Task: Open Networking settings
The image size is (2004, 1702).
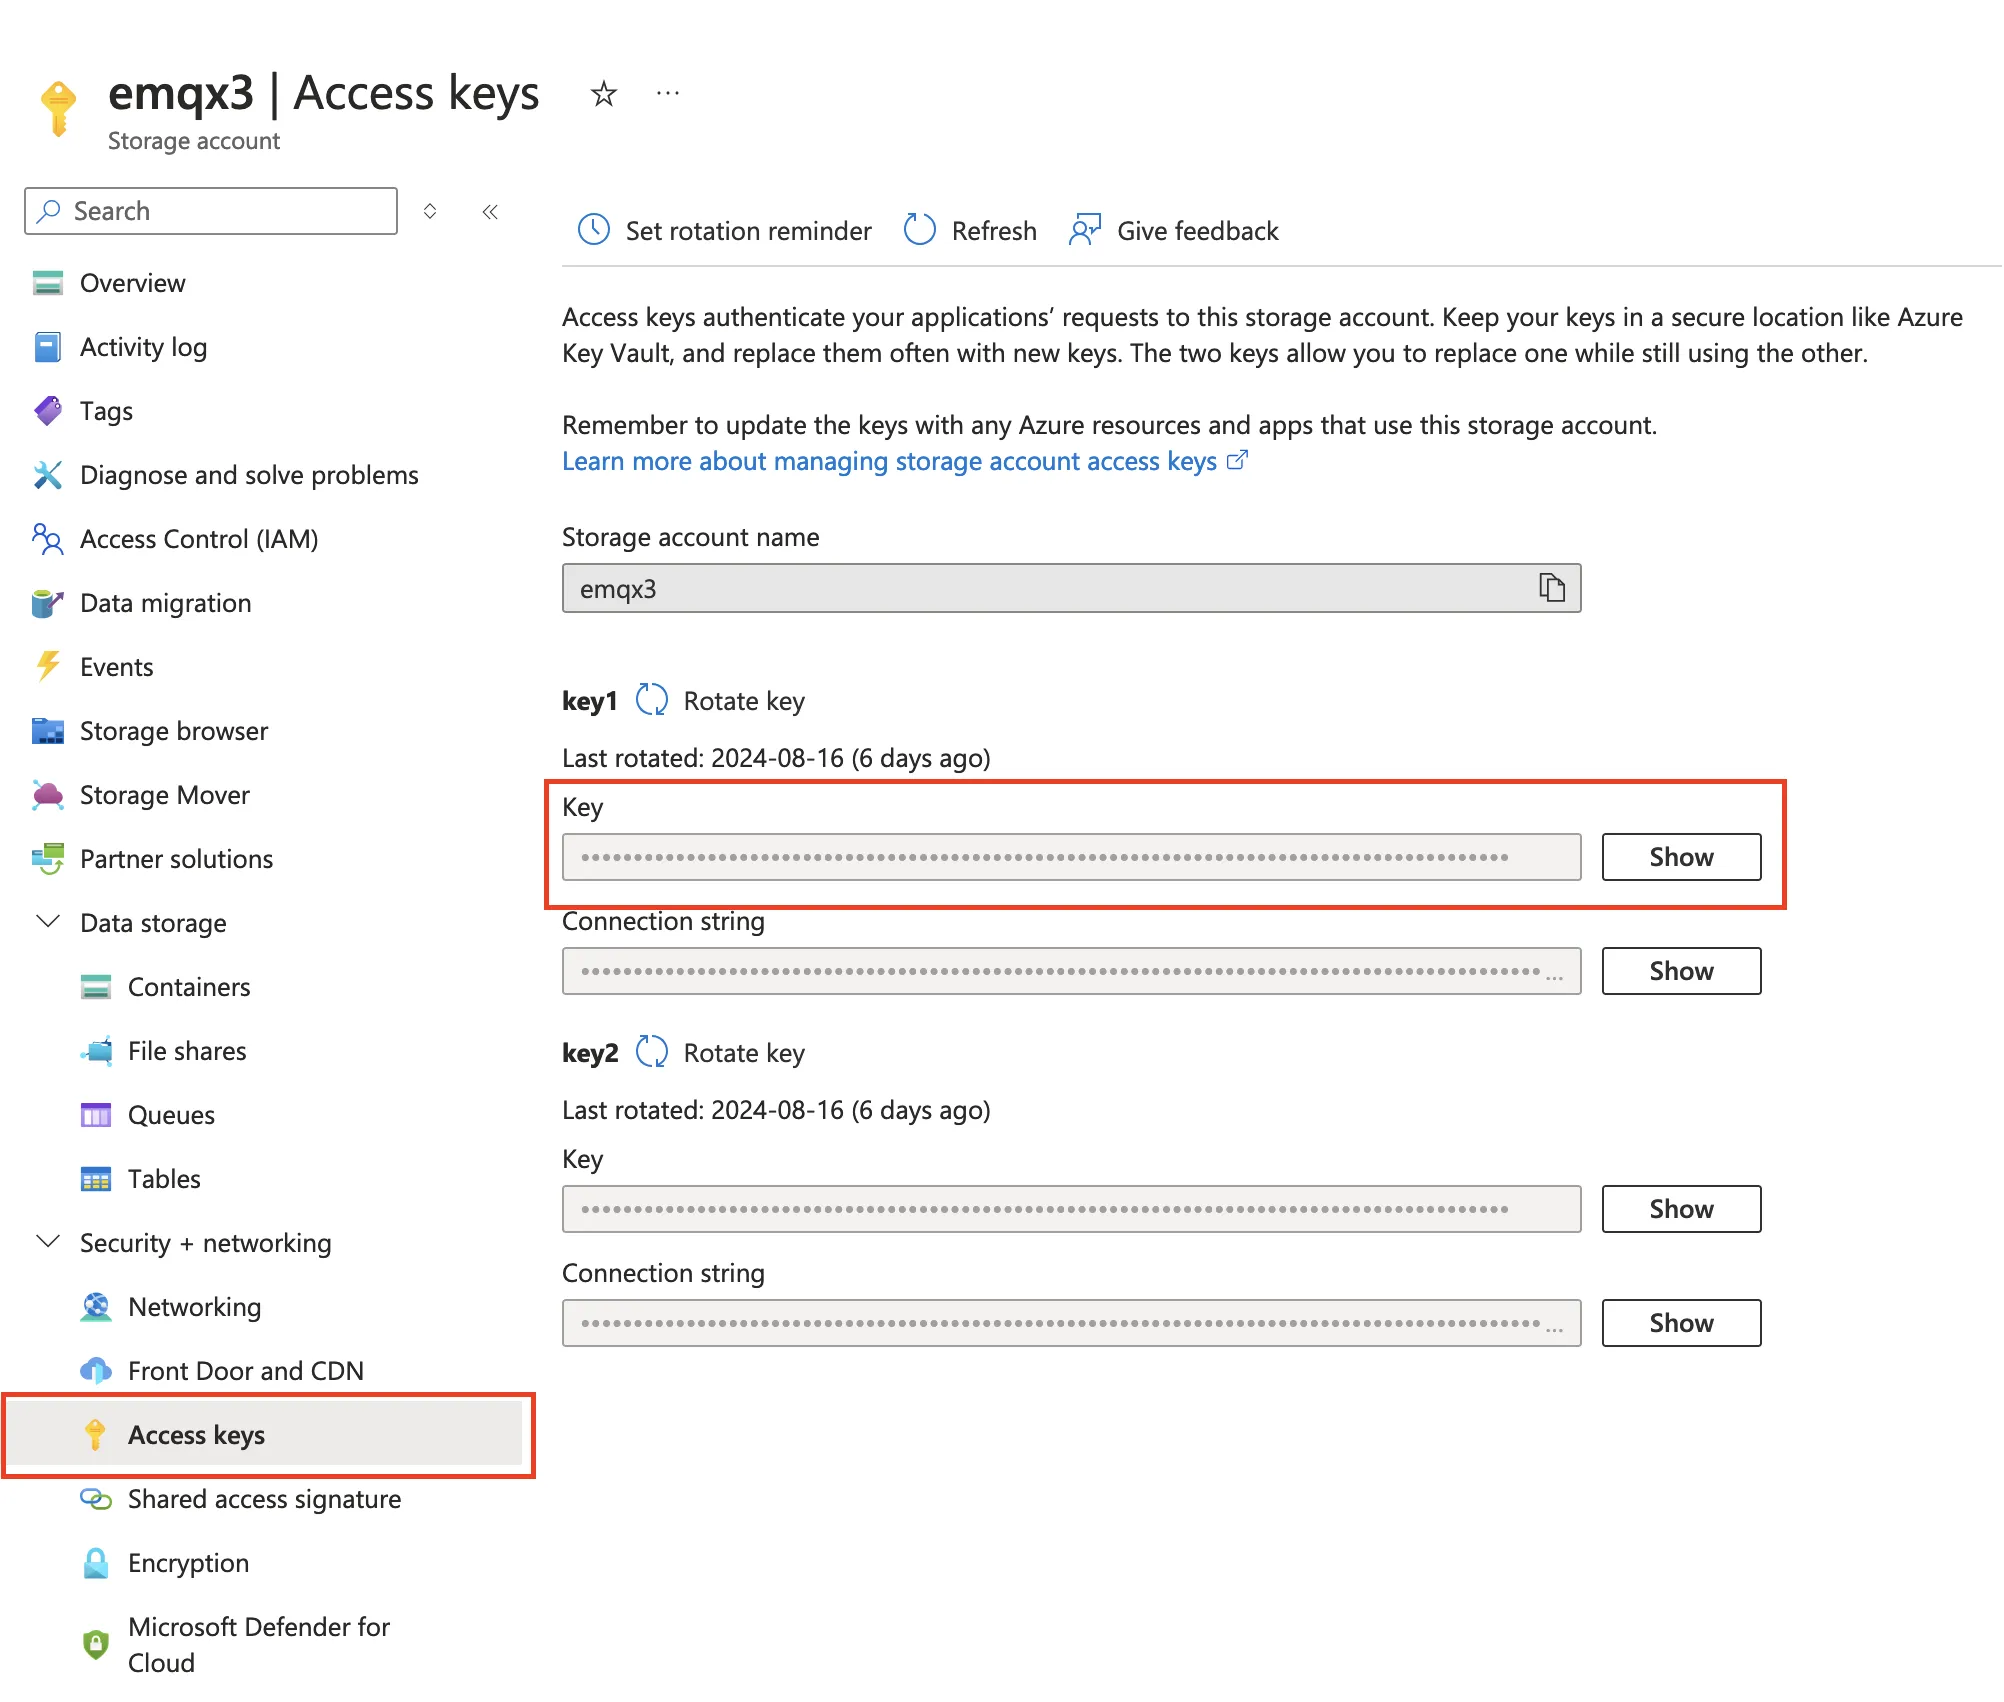Action: click(x=194, y=1307)
